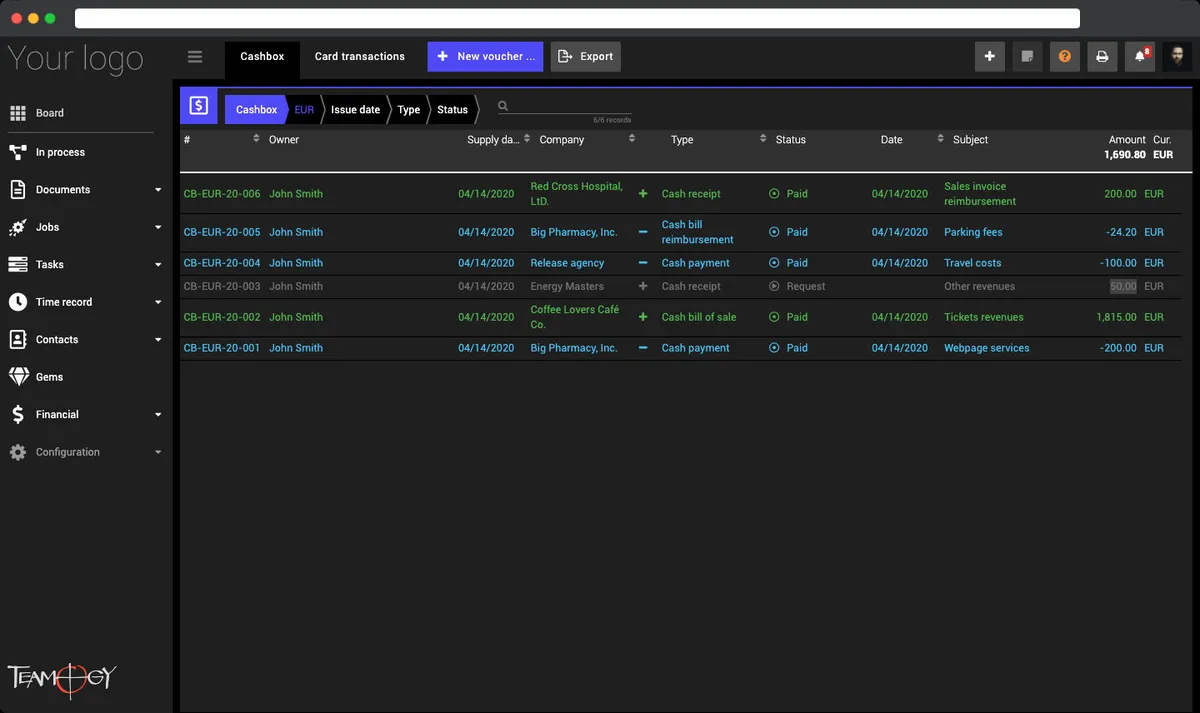Click the New voucher button
1200x713 pixels.
485,57
